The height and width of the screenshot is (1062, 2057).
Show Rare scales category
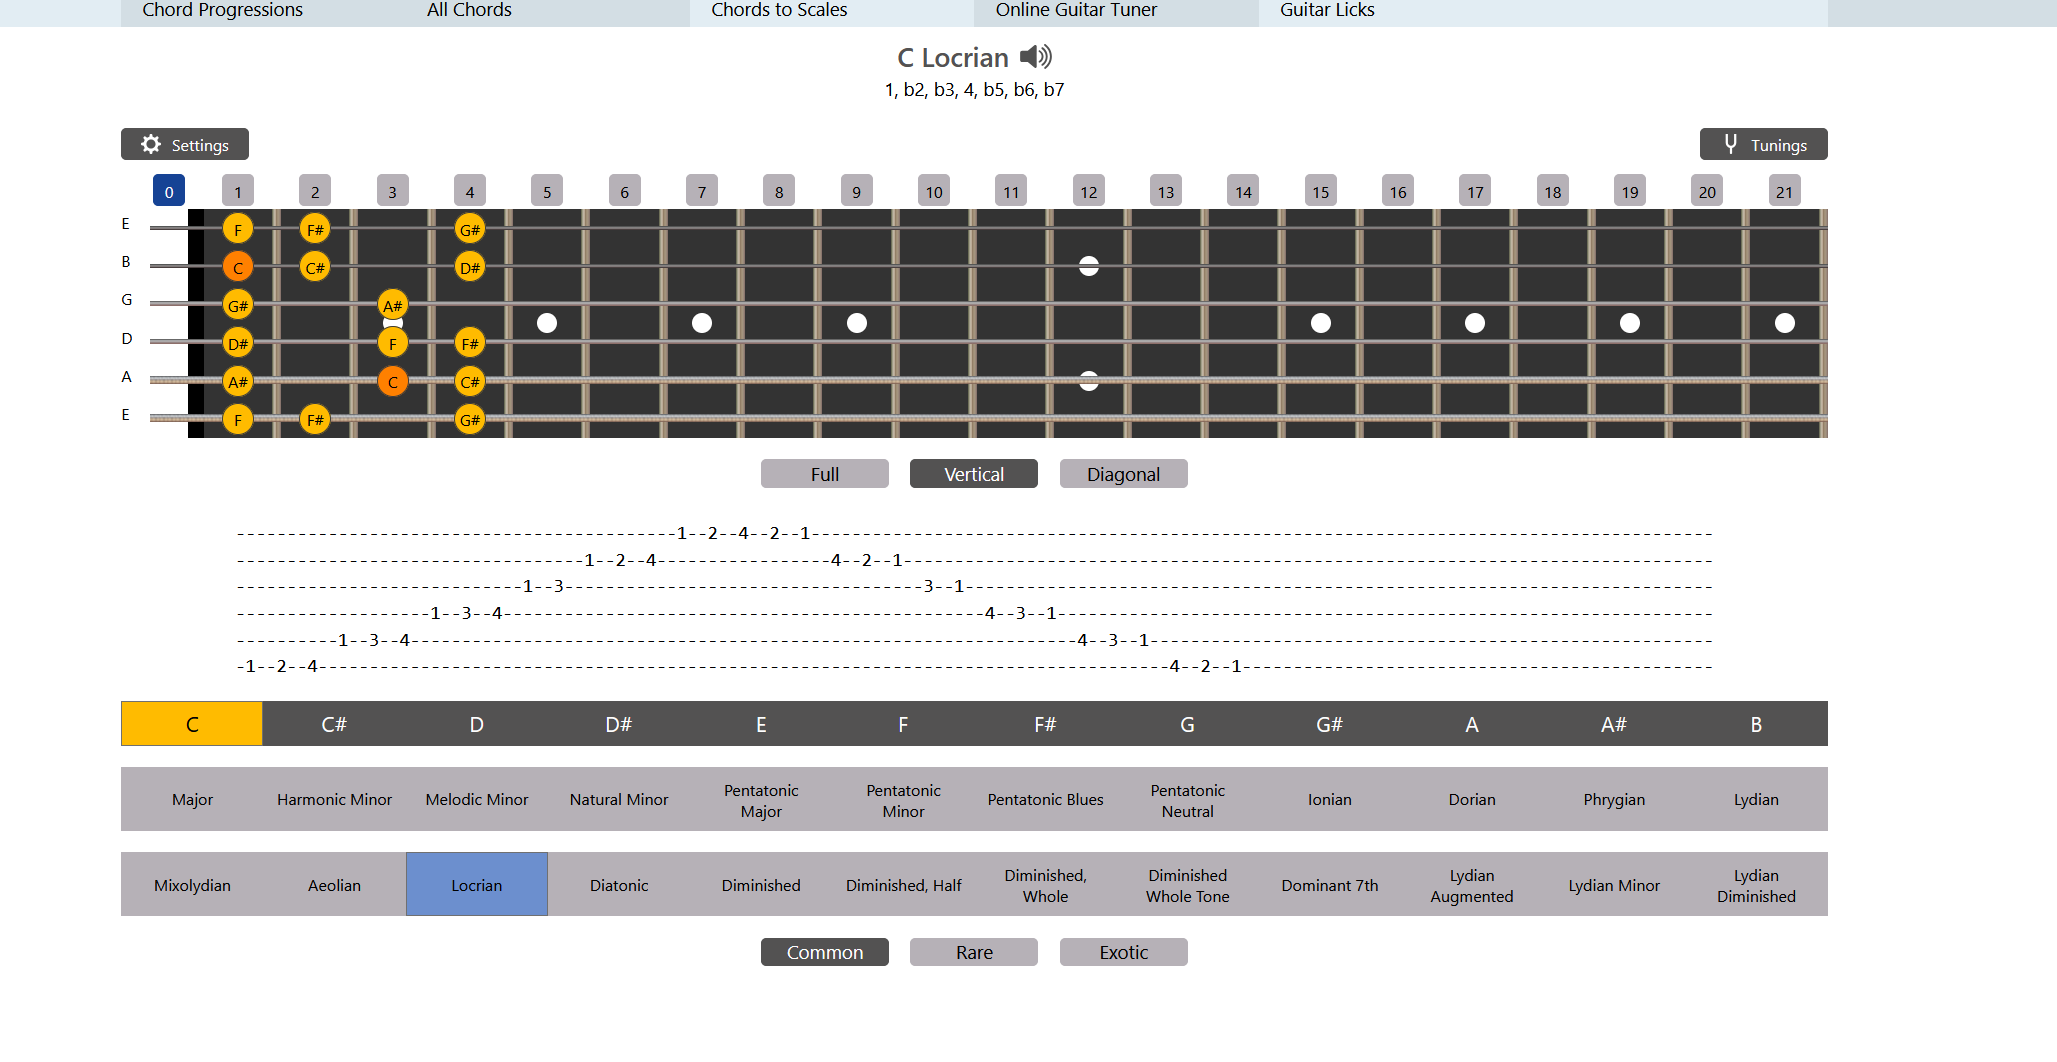[x=974, y=952]
